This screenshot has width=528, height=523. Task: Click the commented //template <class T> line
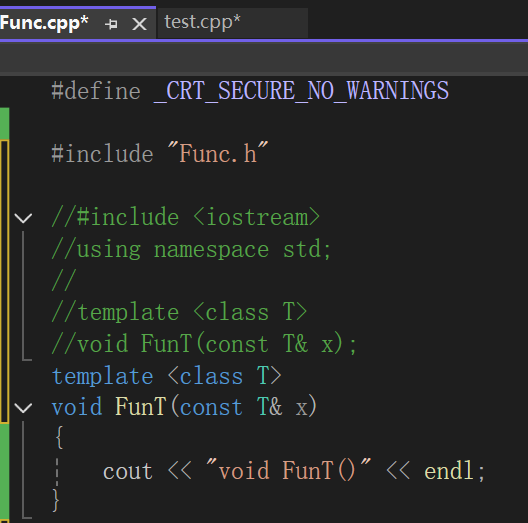click(x=179, y=313)
